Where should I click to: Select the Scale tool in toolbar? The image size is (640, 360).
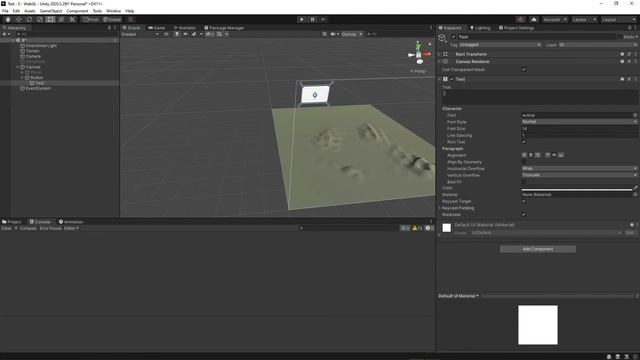pos(40,19)
